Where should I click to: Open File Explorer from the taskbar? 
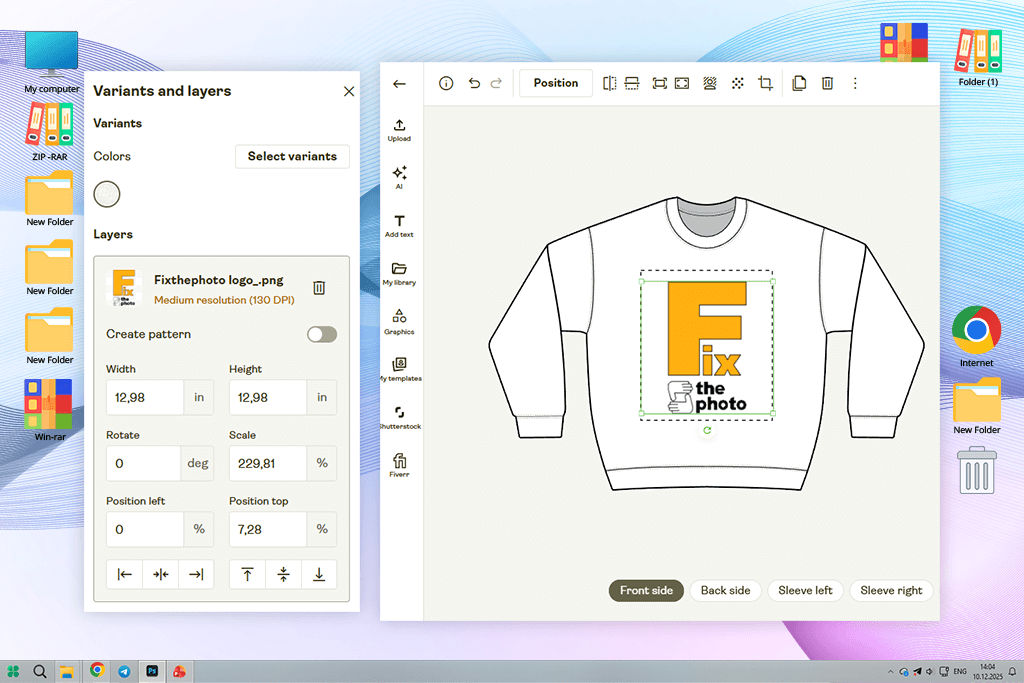coord(67,671)
